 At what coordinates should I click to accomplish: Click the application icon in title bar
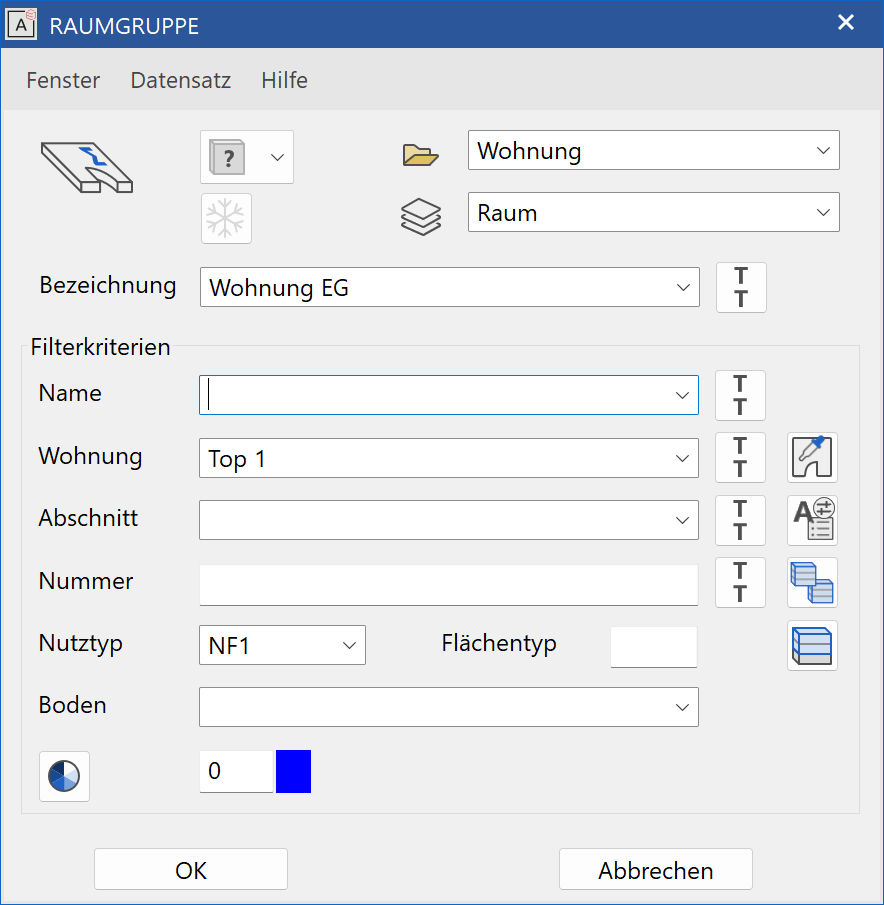tap(21, 24)
